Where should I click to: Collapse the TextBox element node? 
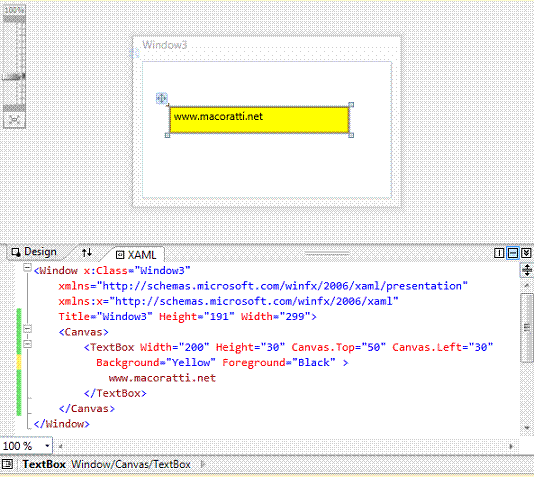(27, 344)
